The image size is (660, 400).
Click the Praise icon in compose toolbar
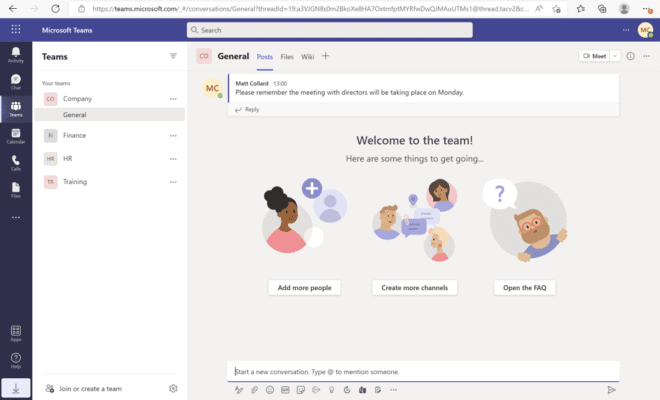tap(331, 390)
